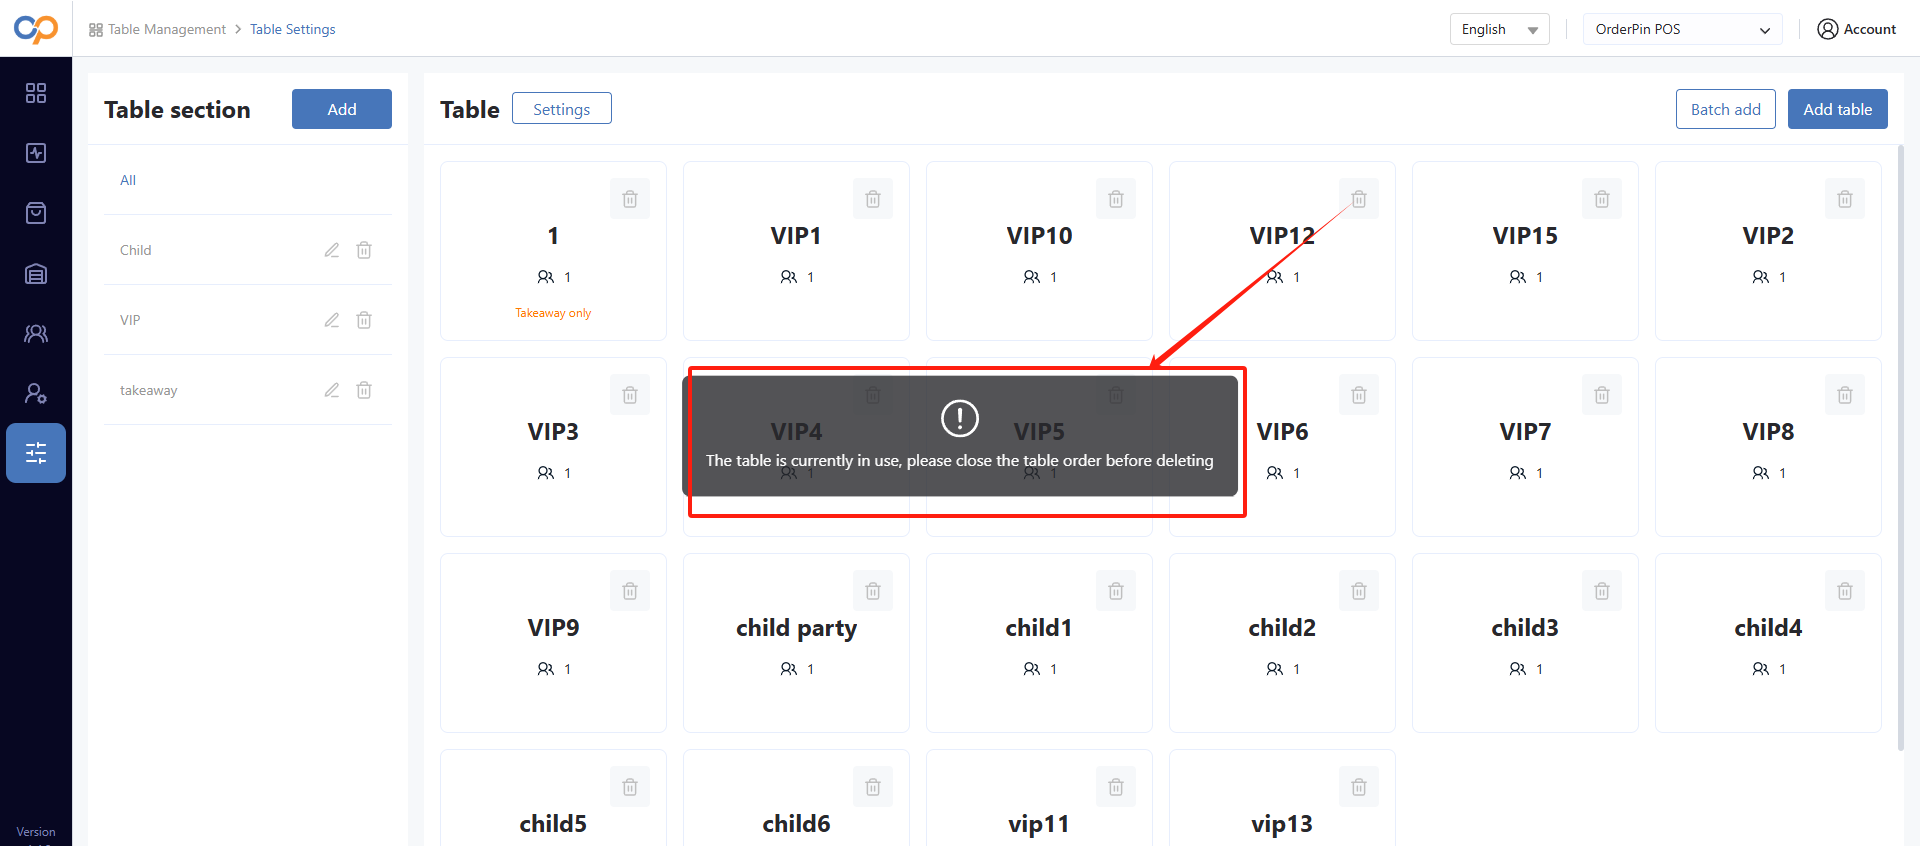The height and width of the screenshot is (846, 1920).
Task: Edit the VIP table section
Action: tap(332, 320)
